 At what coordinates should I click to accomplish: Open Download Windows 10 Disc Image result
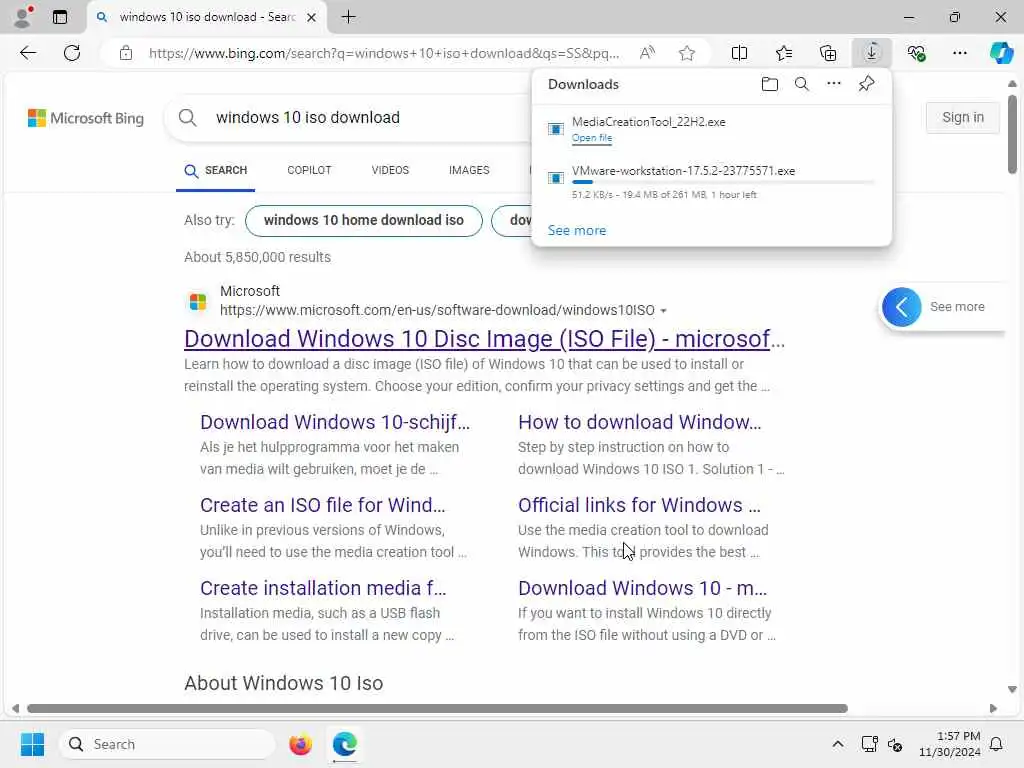(485, 339)
